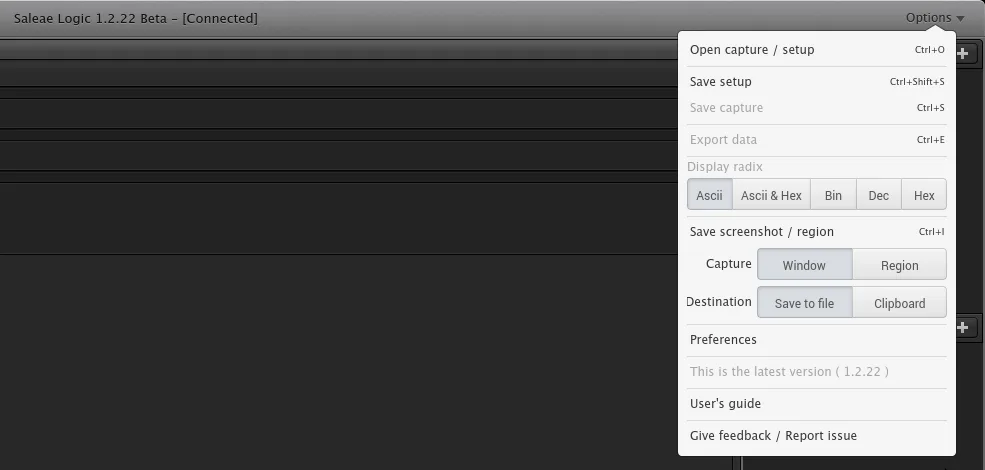Set capture mode to Window

[804, 265]
